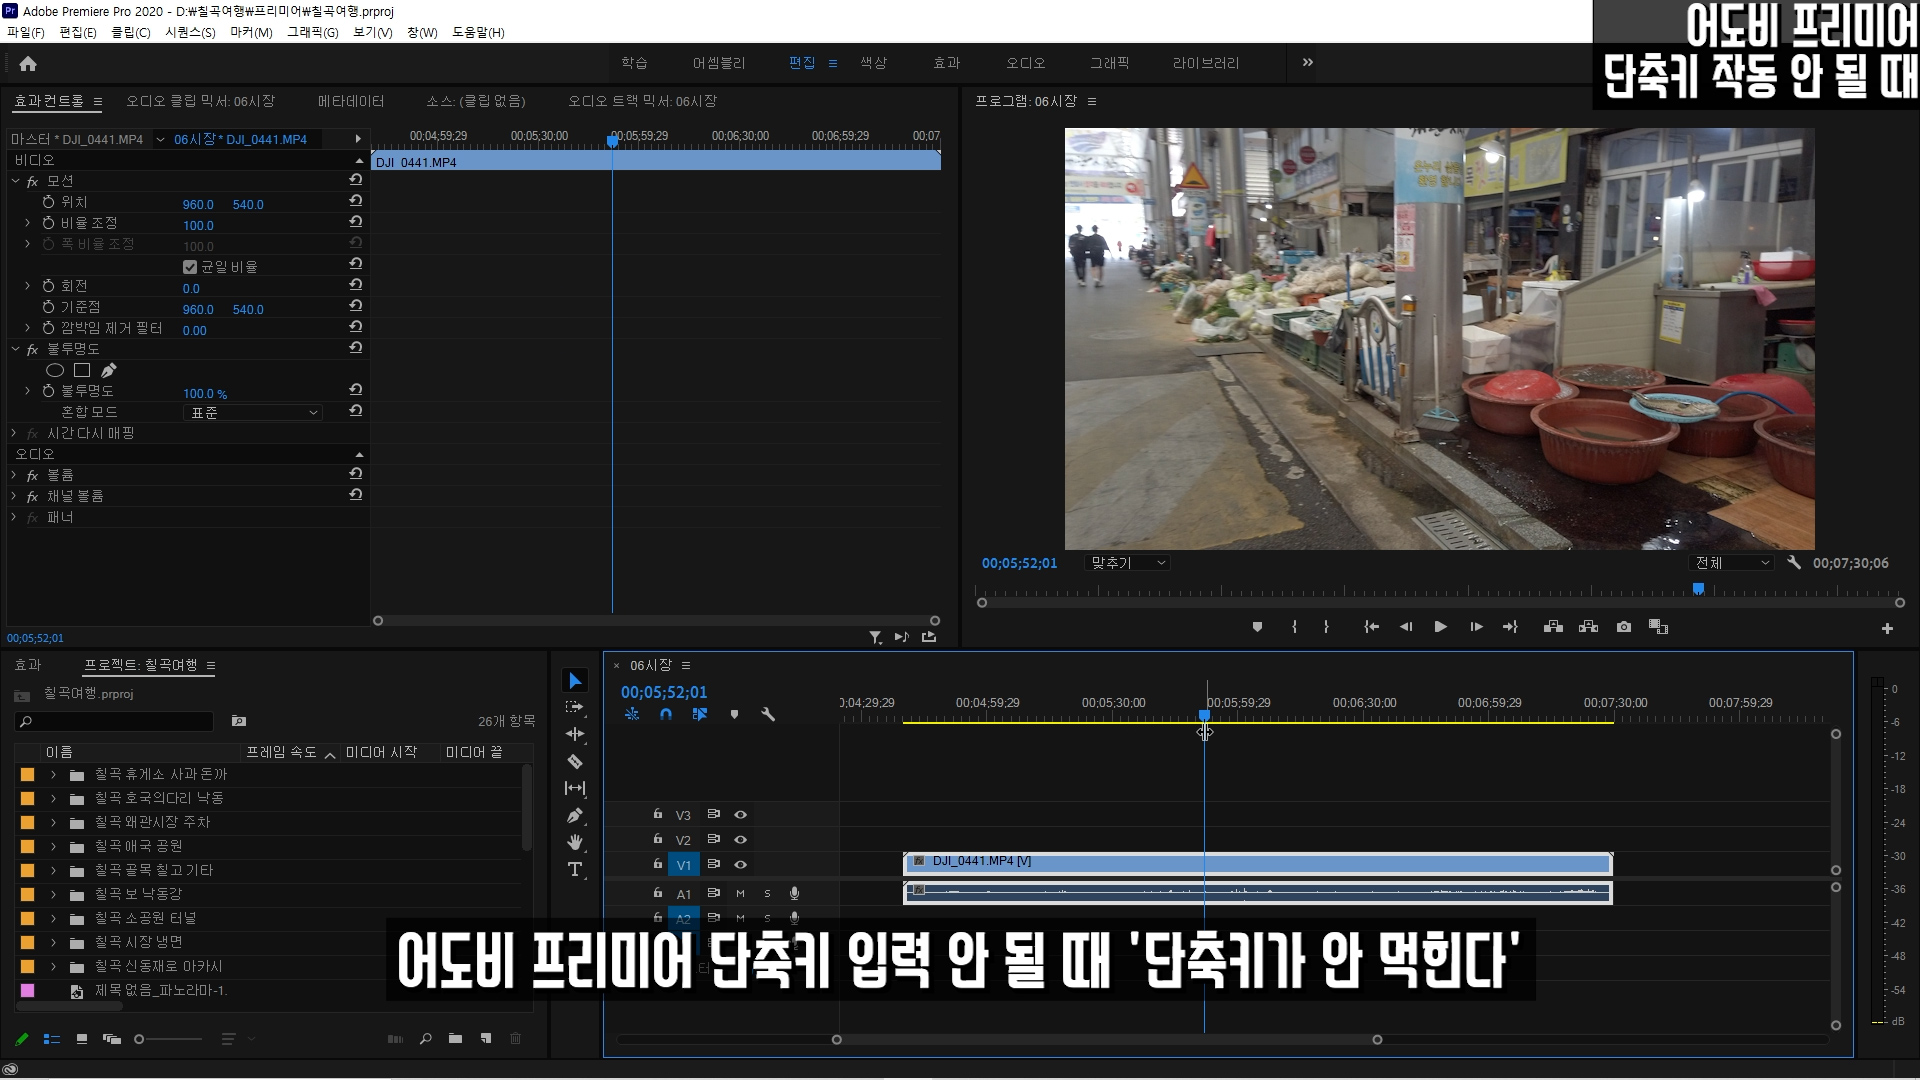Mute audio track A1

click(x=740, y=893)
